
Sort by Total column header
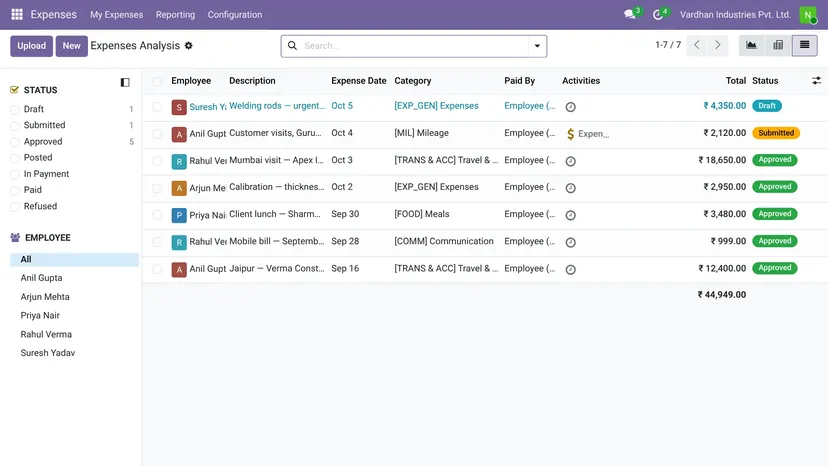click(736, 81)
